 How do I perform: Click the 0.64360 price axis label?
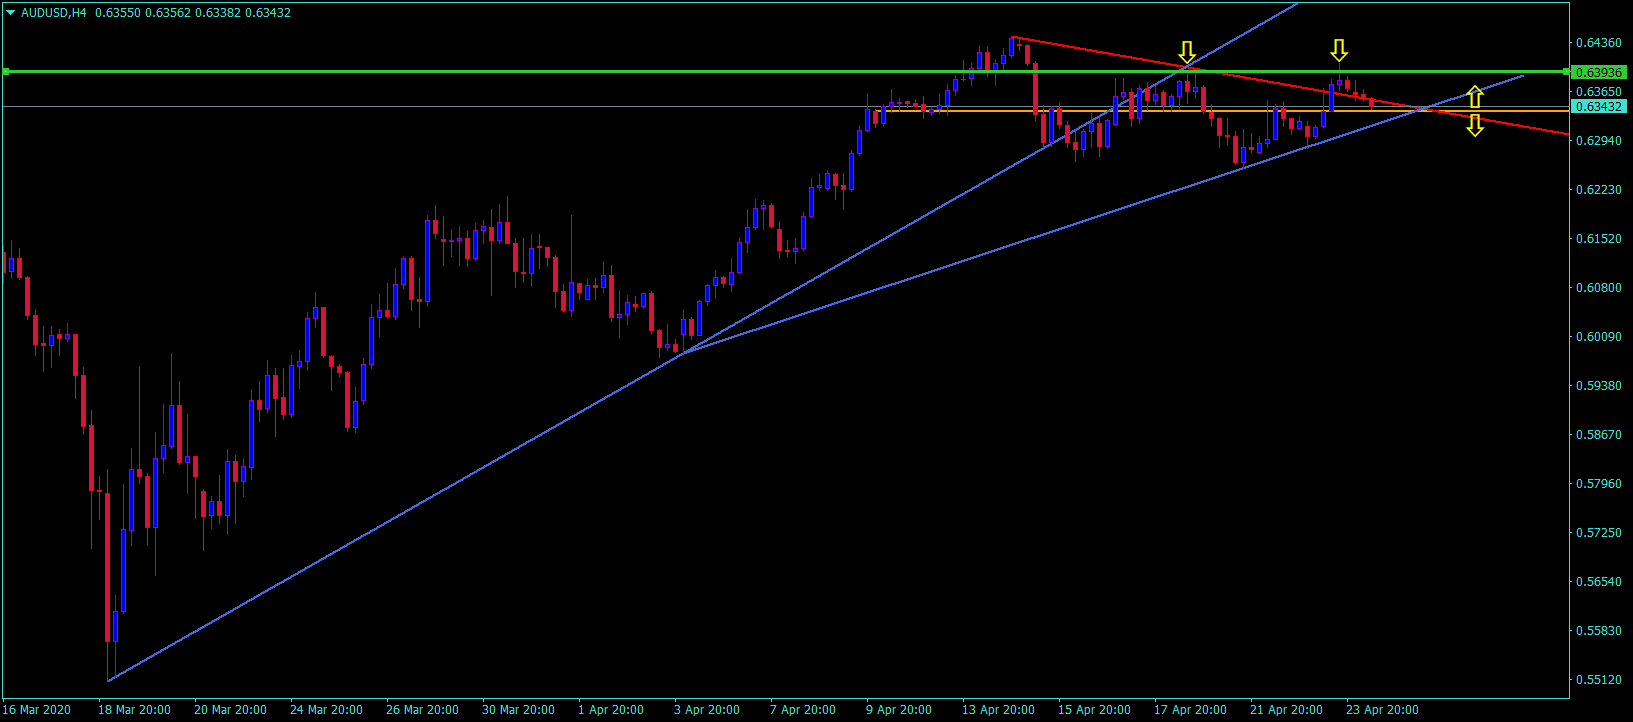tap(1598, 43)
